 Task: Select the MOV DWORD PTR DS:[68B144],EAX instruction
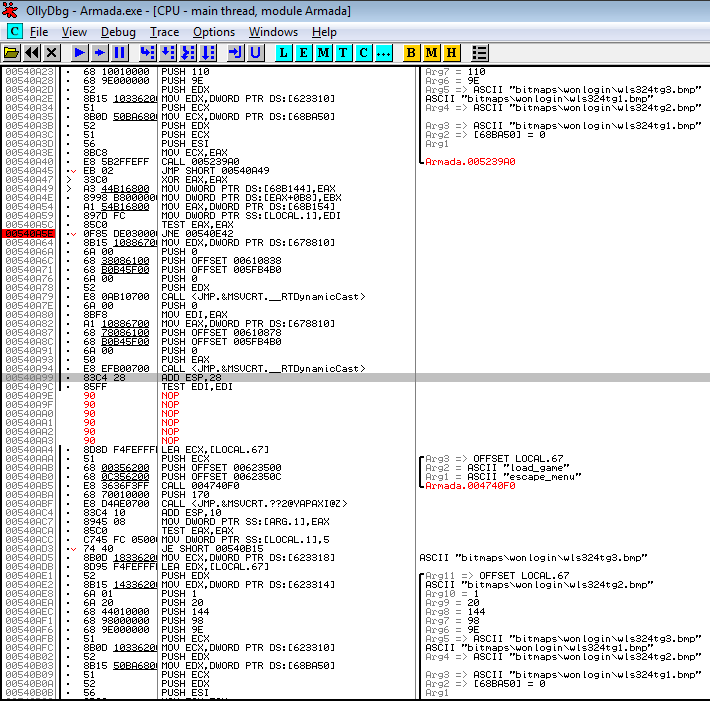(249, 189)
